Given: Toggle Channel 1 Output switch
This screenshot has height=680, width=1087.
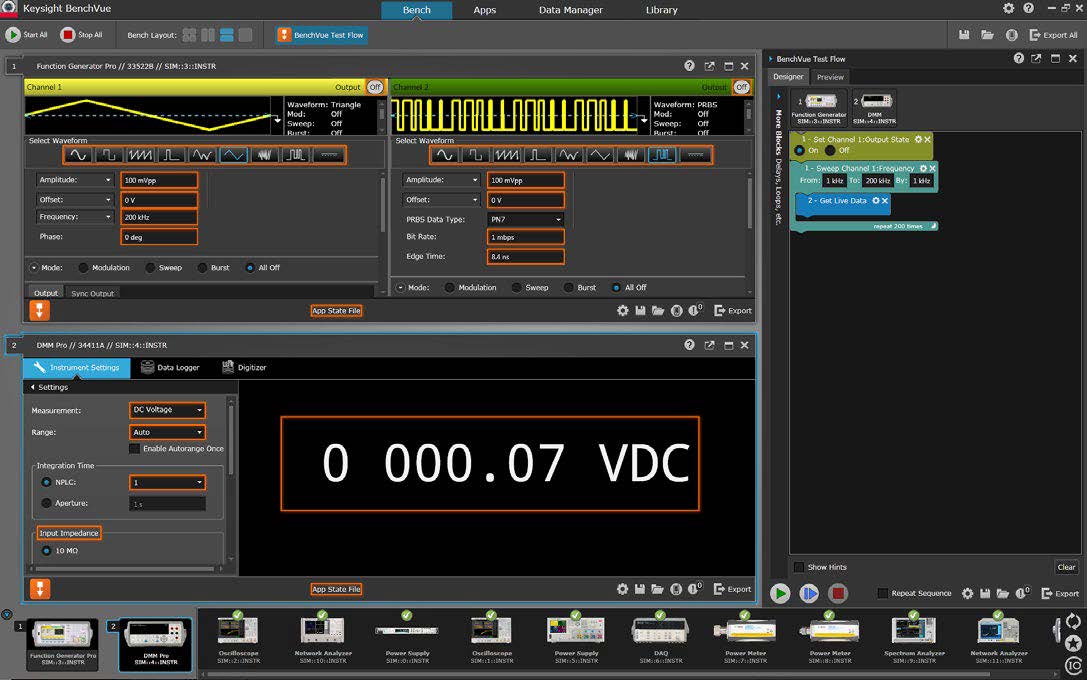Looking at the screenshot, I should tap(375, 88).
